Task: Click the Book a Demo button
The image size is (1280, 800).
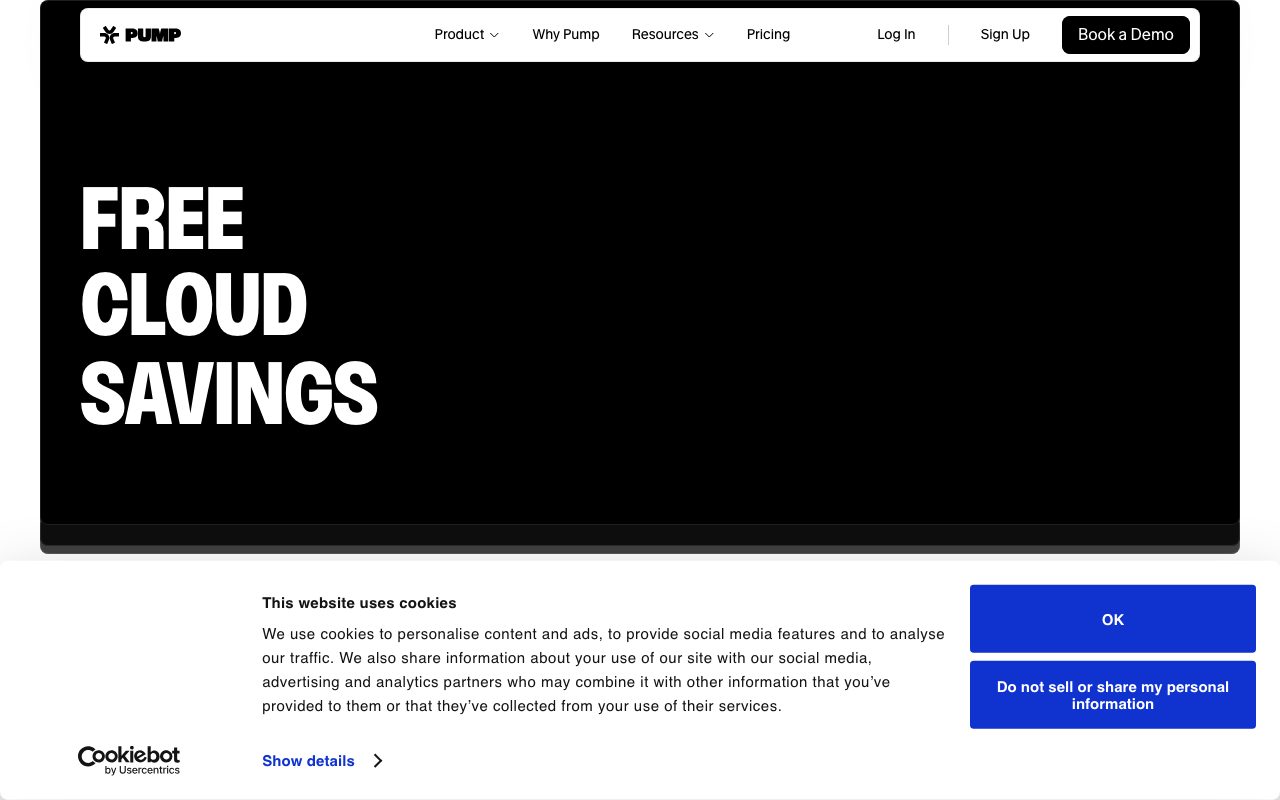Action: [1126, 34]
